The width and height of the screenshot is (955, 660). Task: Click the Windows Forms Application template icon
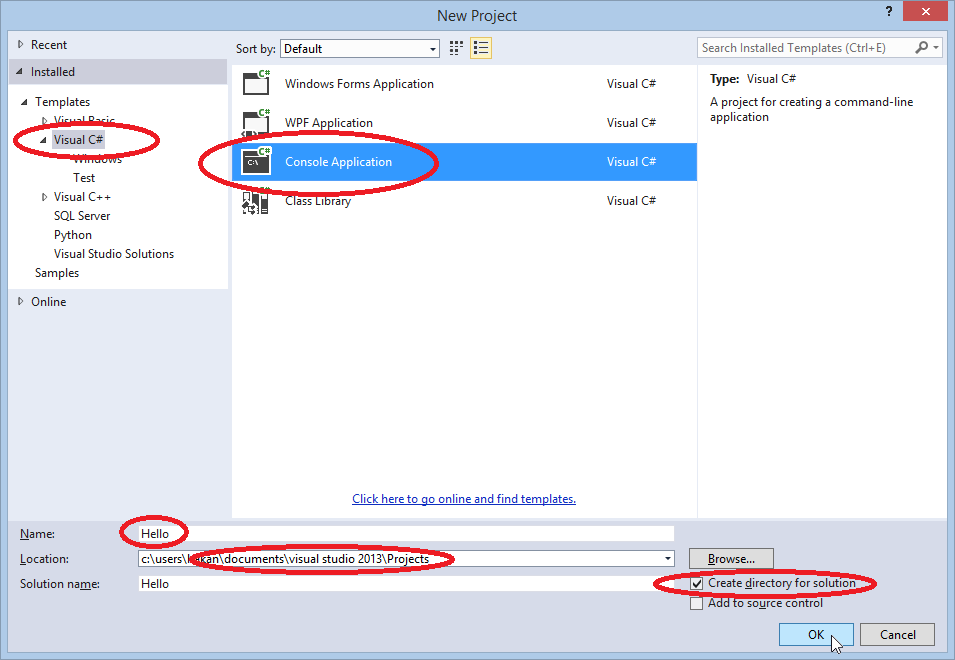pyautogui.click(x=256, y=83)
